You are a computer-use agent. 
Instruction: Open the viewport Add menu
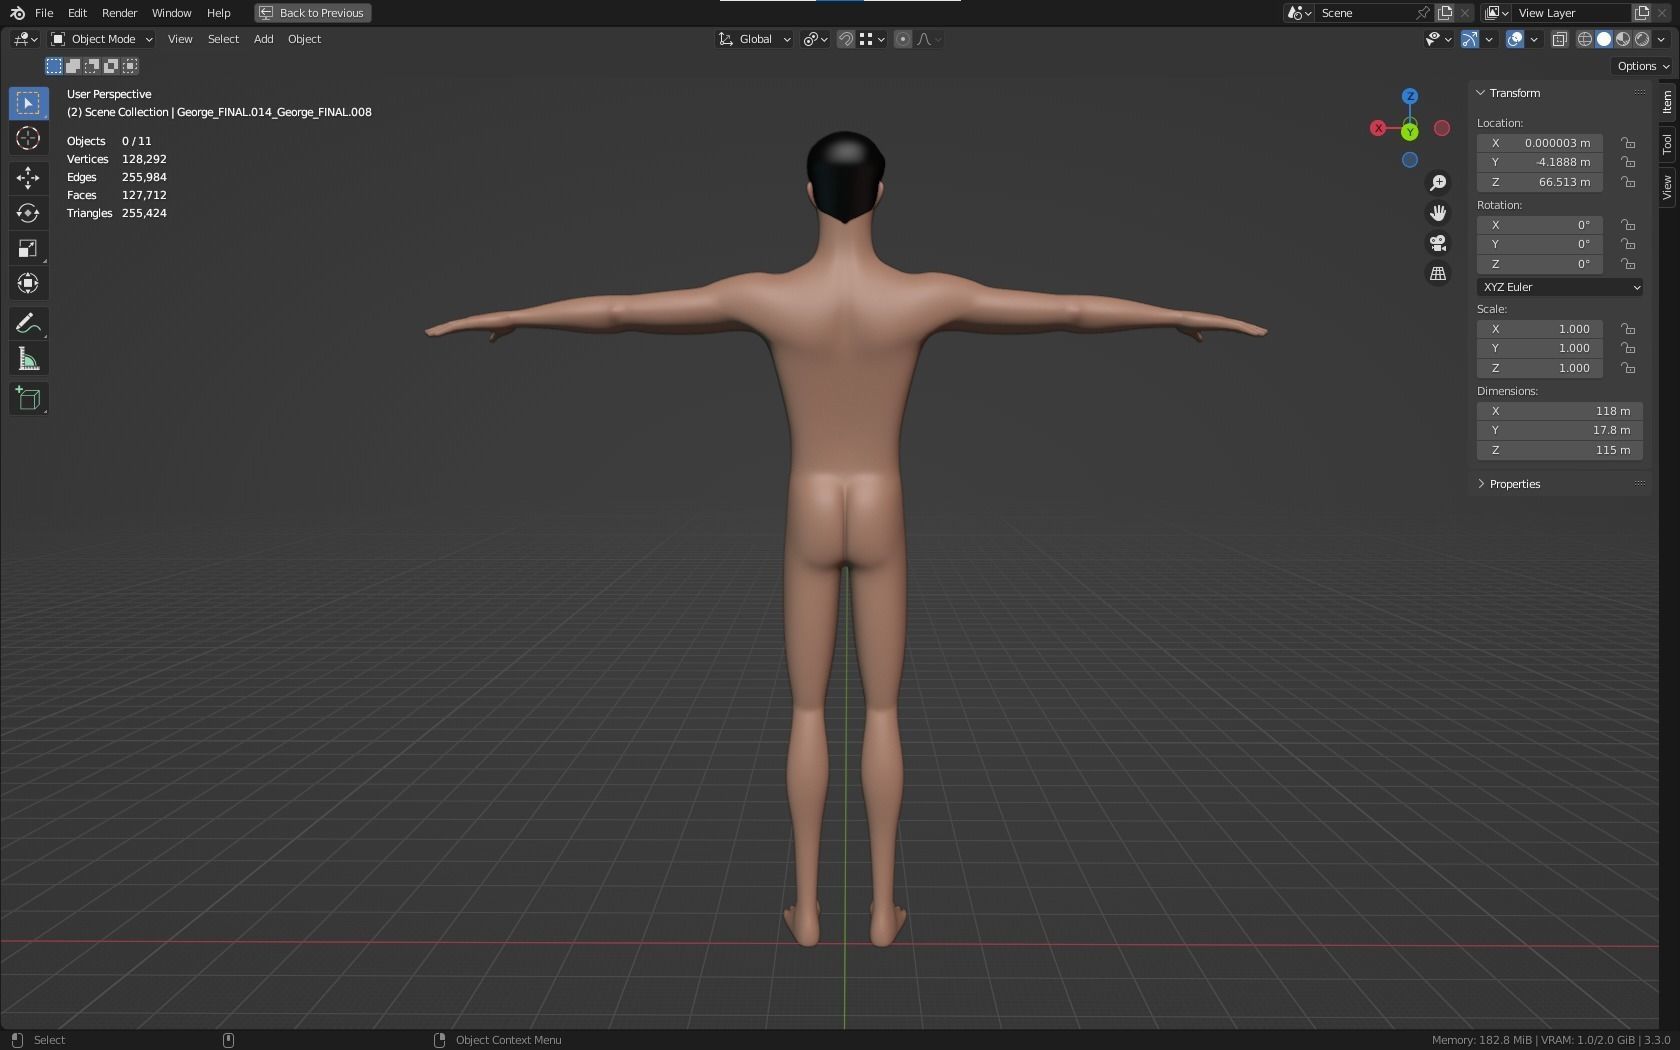click(263, 39)
